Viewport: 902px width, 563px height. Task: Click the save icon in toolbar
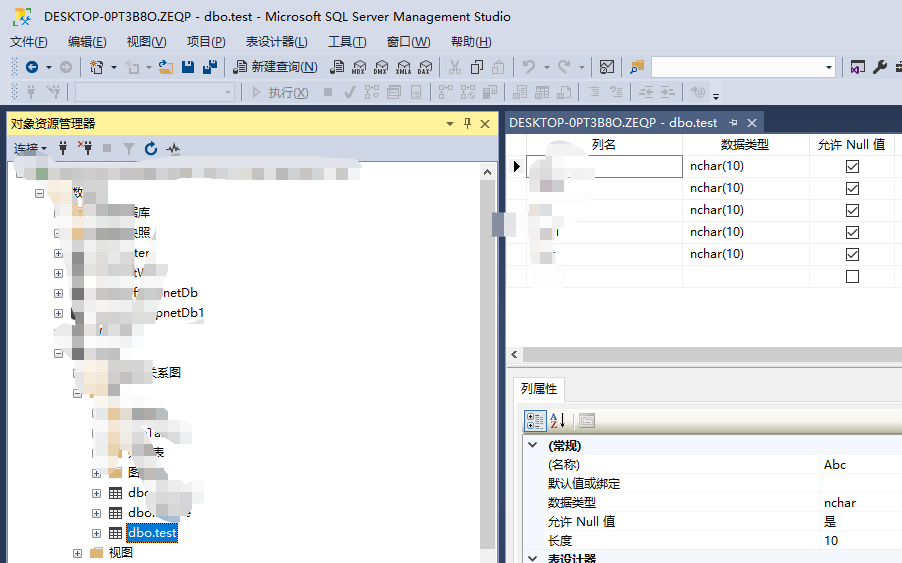click(x=188, y=67)
